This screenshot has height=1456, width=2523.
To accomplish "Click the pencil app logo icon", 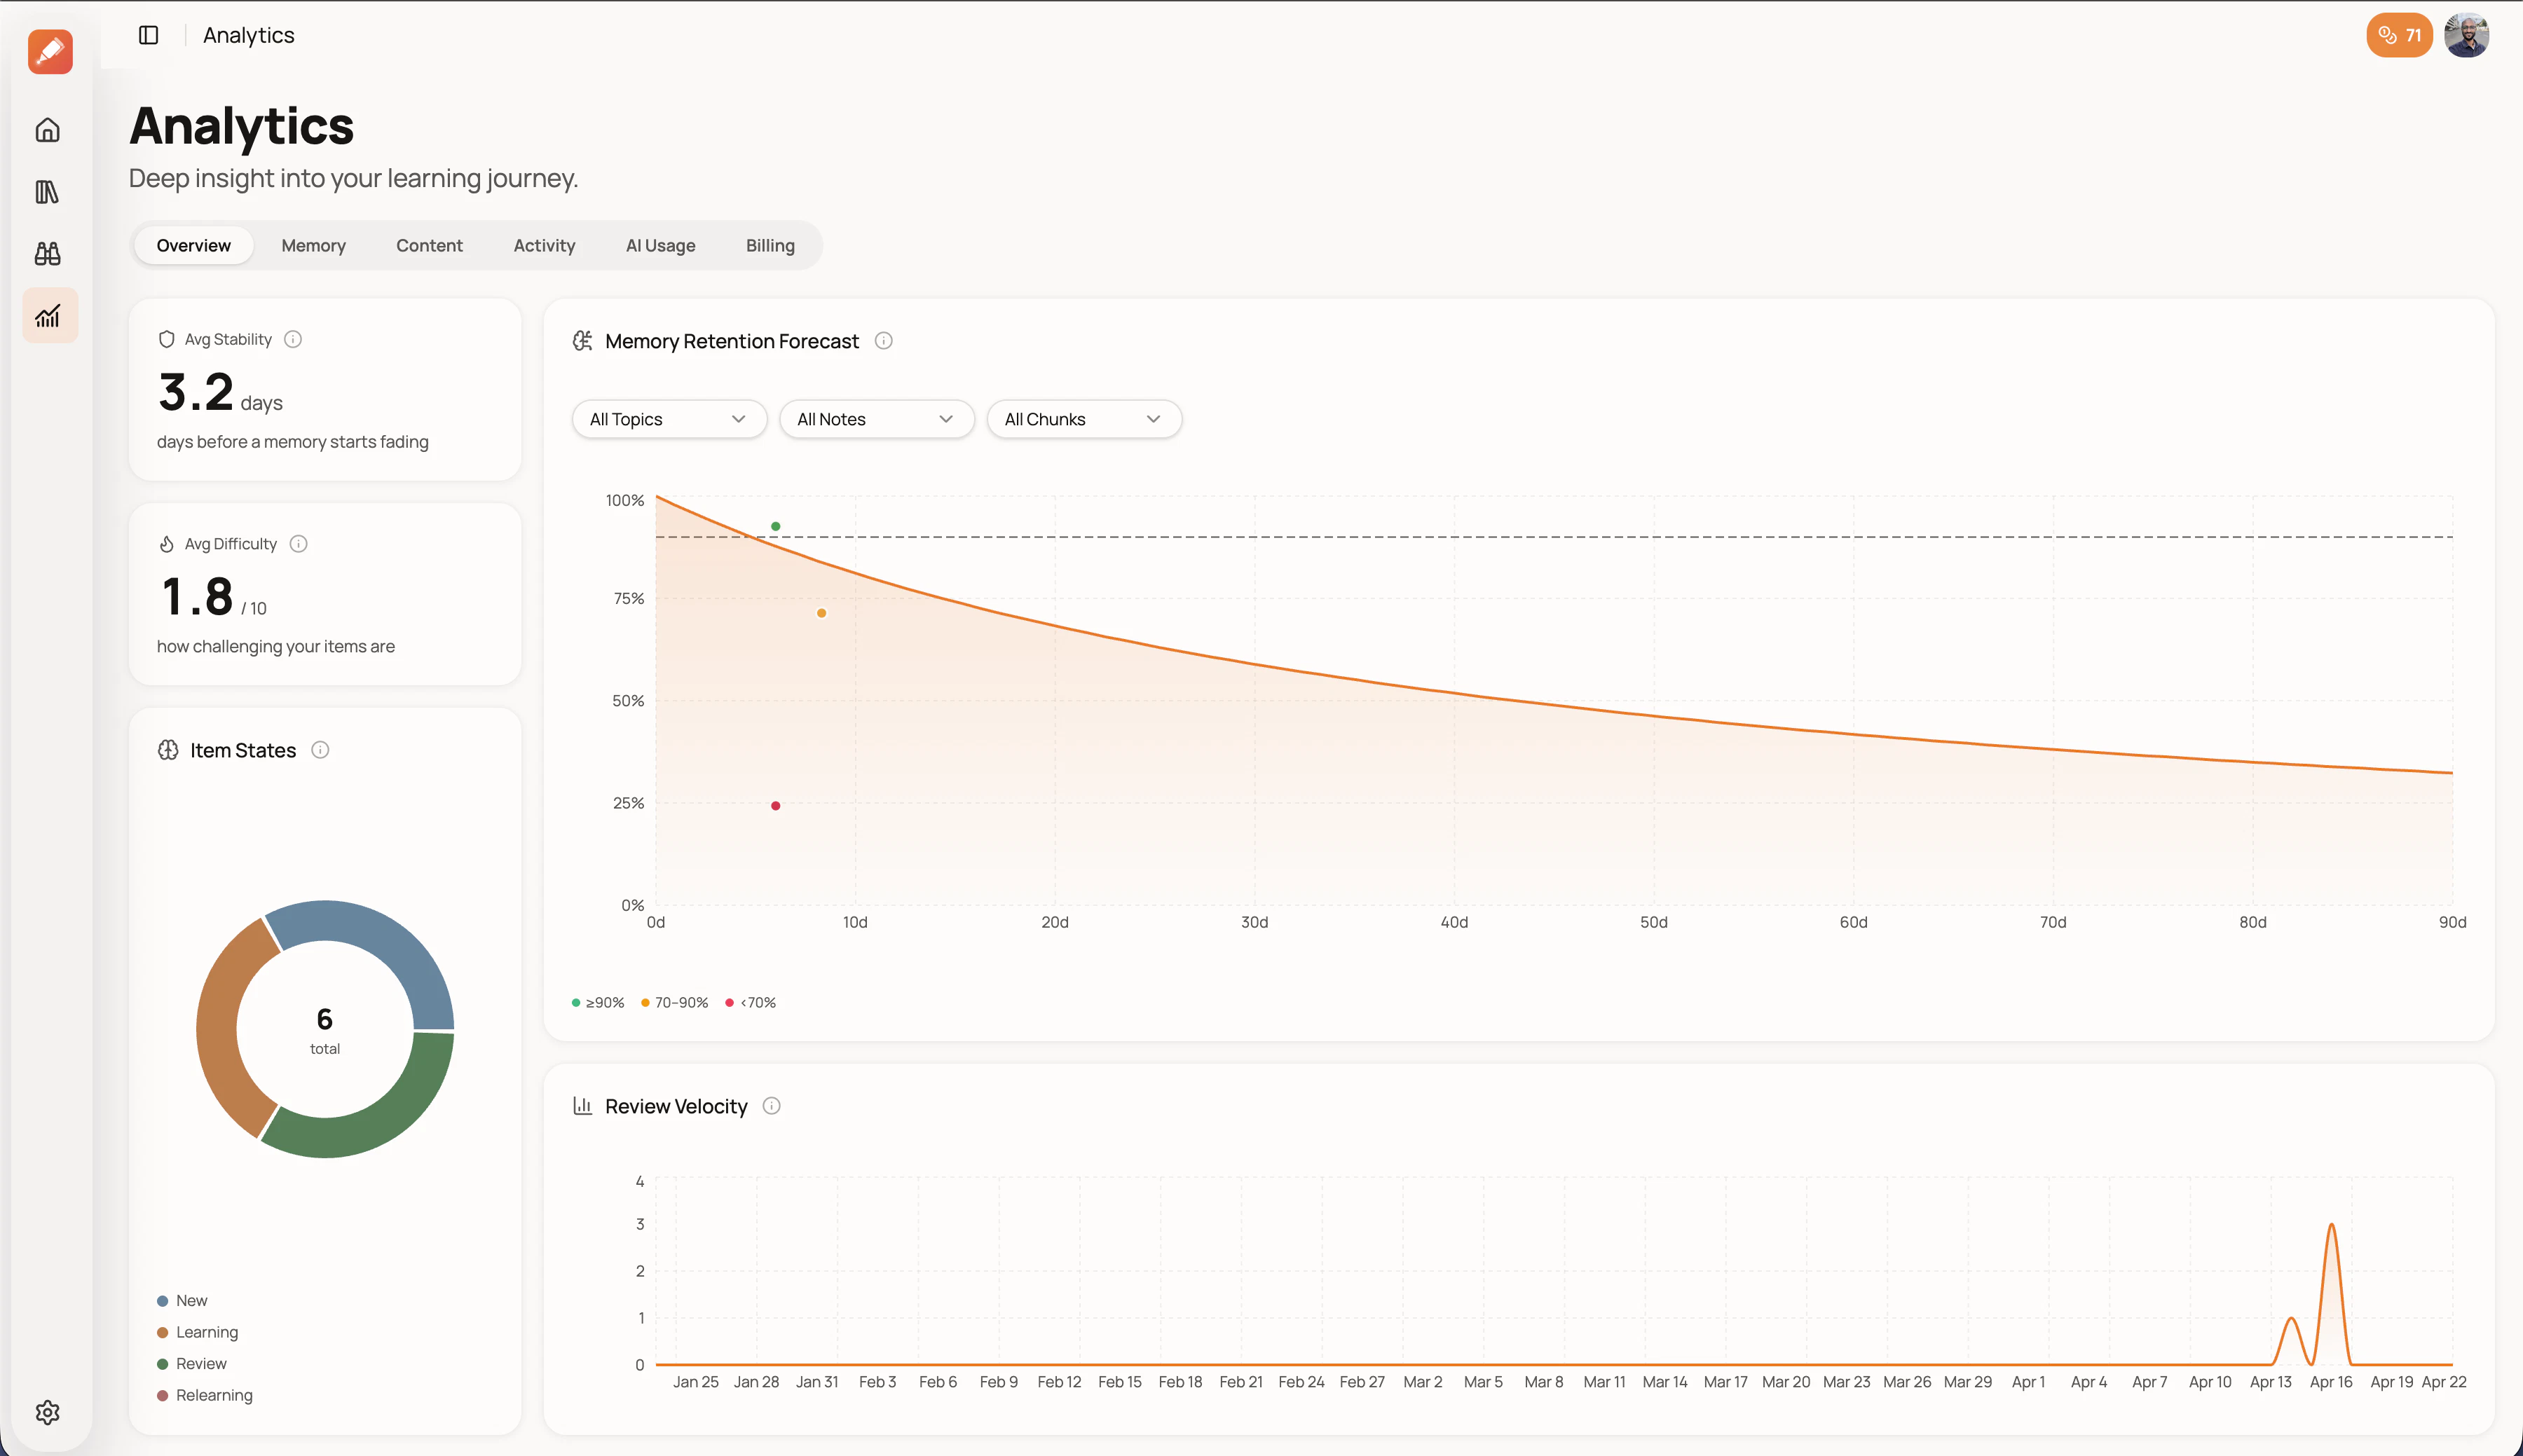I will tap(50, 51).
